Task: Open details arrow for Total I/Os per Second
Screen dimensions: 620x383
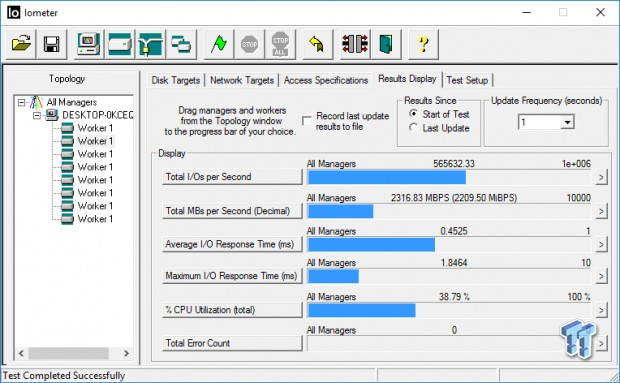Action: pyautogui.click(x=601, y=177)
